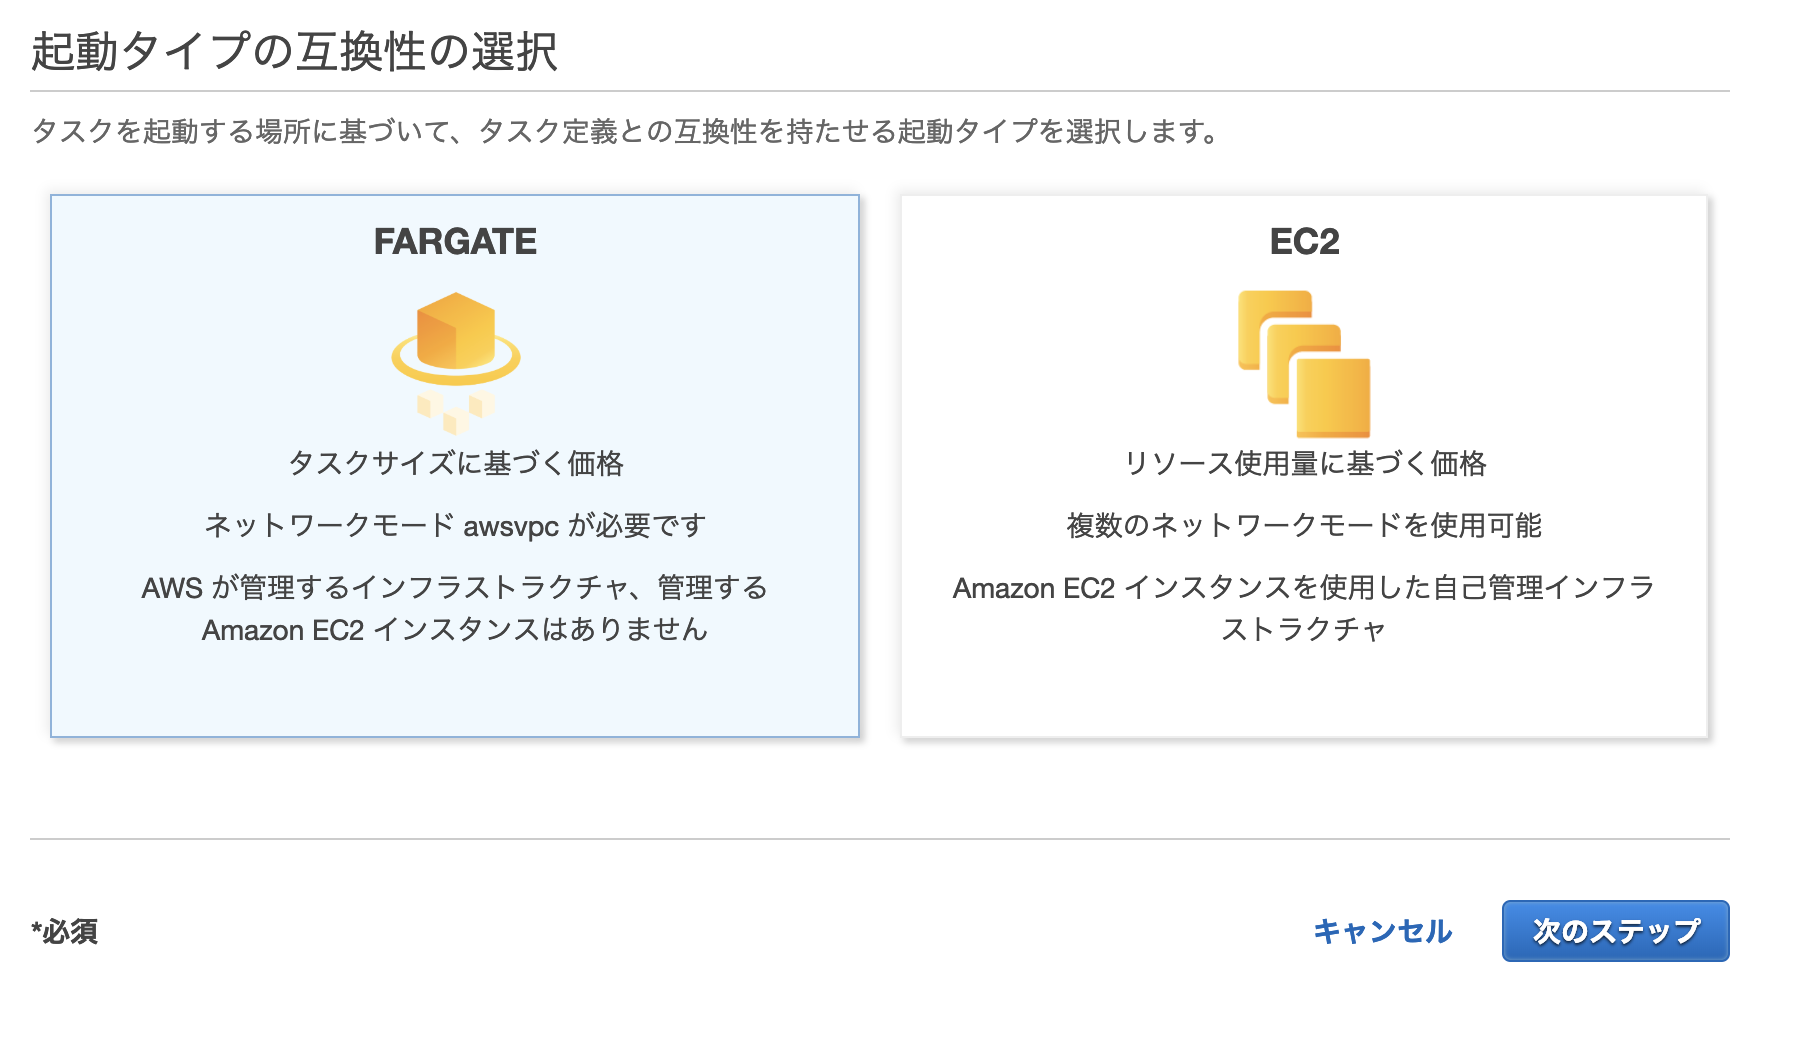Click the AWS が管理するインフラストラクチャ description
Image resolution: width=1808 pixels, height=1064 pixels.
(455, 608)
